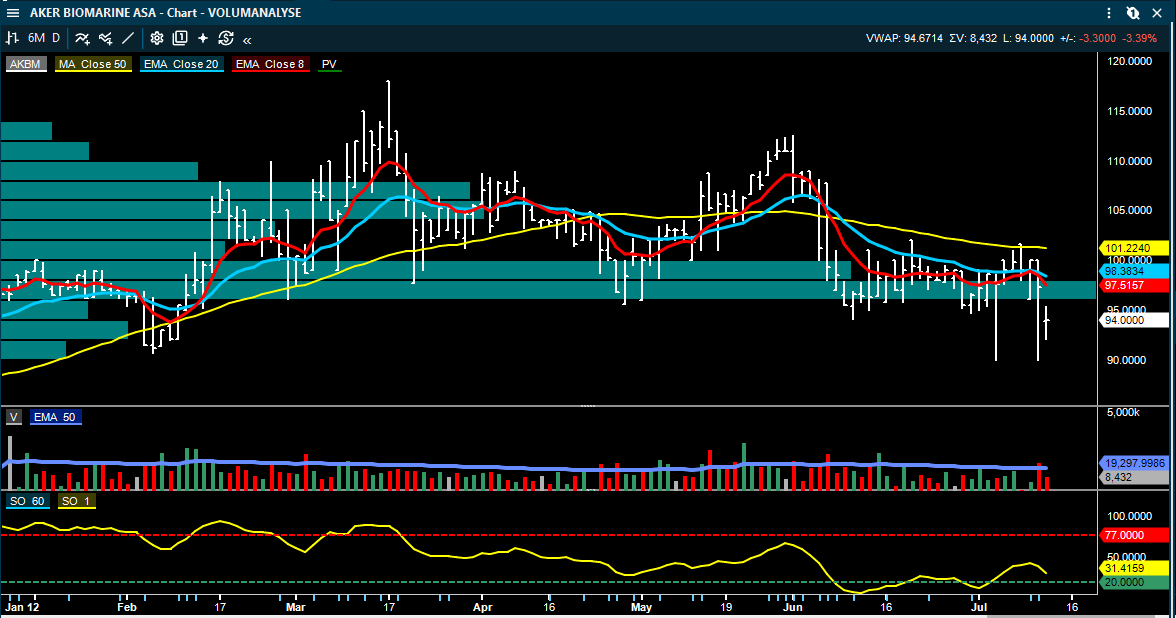Select the AKBM series label

coord(26,64)
